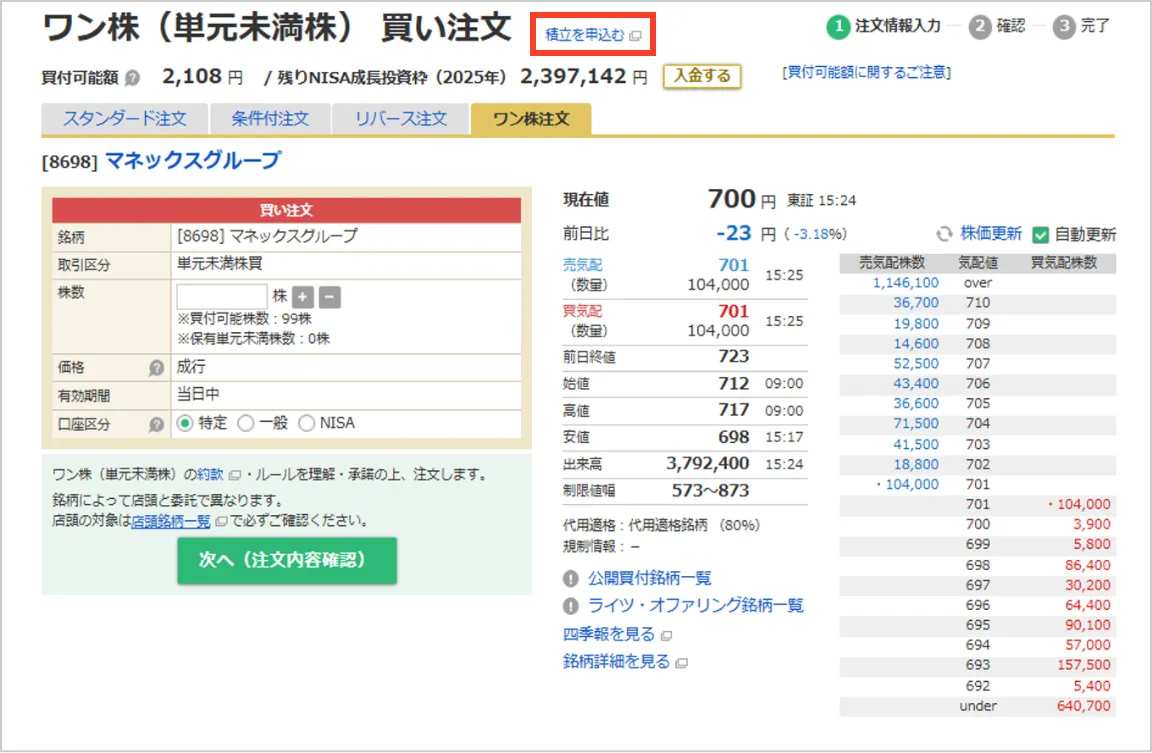
Task: Click help icon next to 買付可能額
Action: 133,78
